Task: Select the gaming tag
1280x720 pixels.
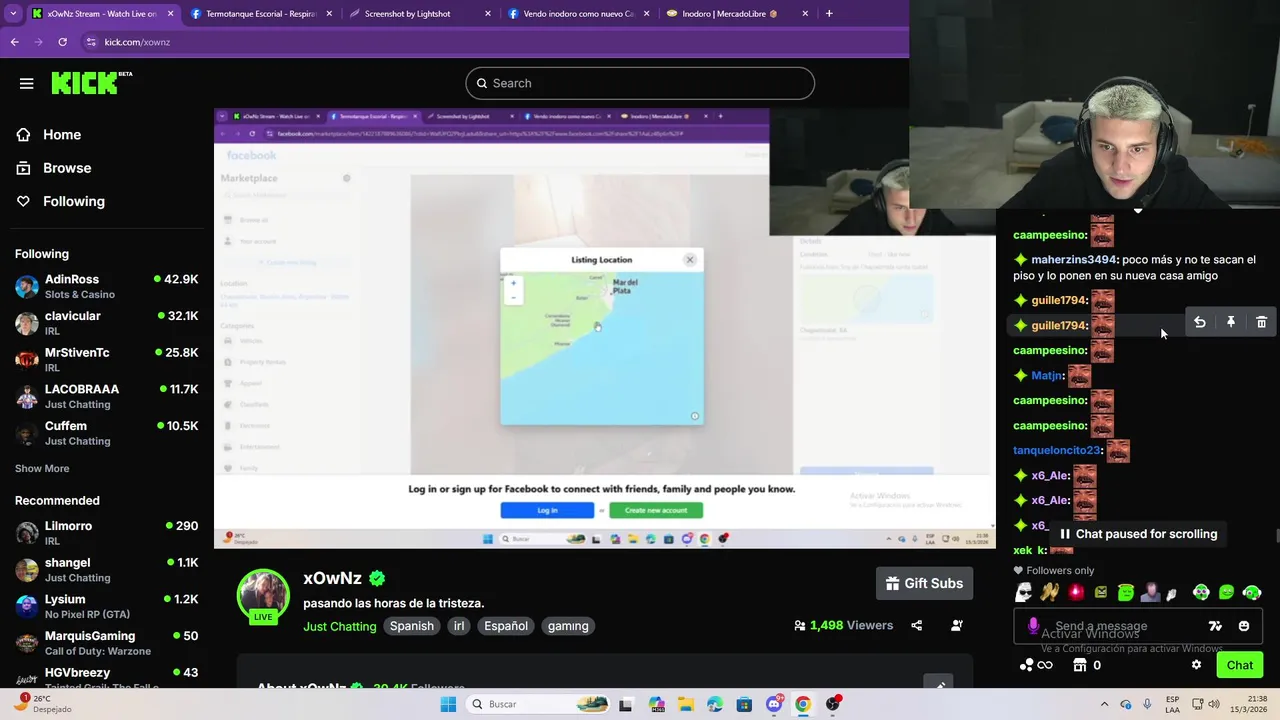Action: tap(568, 626)
